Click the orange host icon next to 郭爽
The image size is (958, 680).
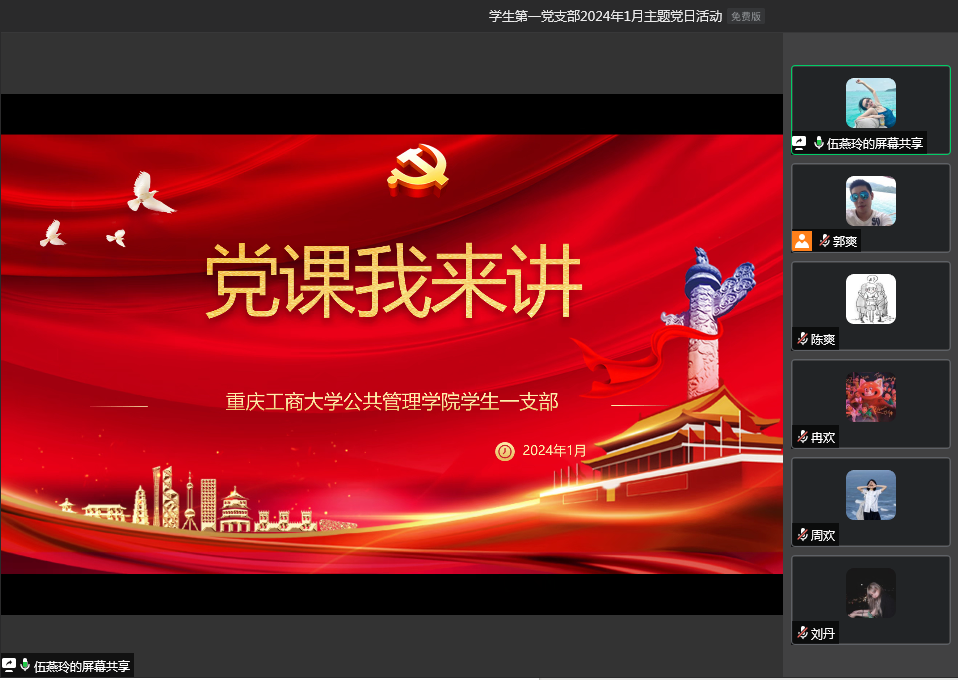pos(802,241)
